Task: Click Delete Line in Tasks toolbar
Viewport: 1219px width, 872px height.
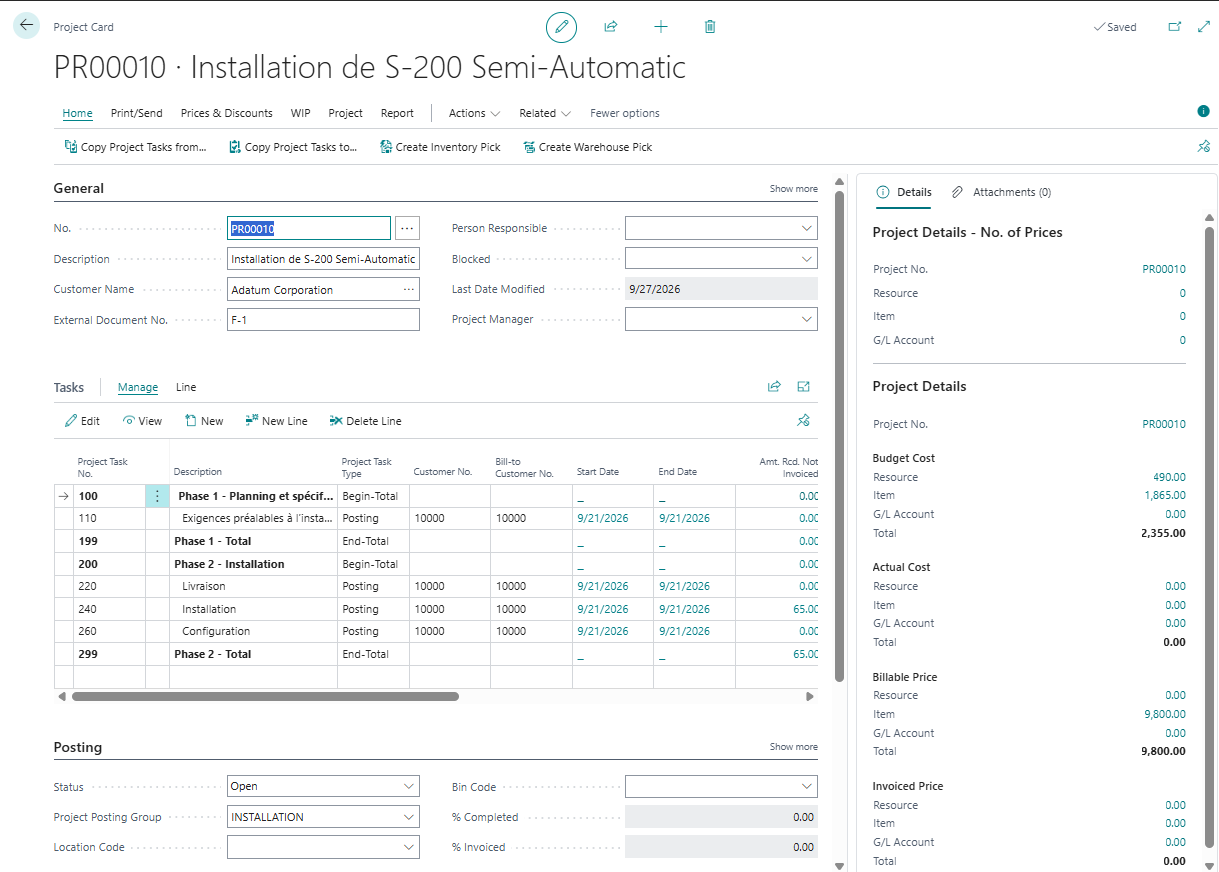Action: tap(365, 421)
